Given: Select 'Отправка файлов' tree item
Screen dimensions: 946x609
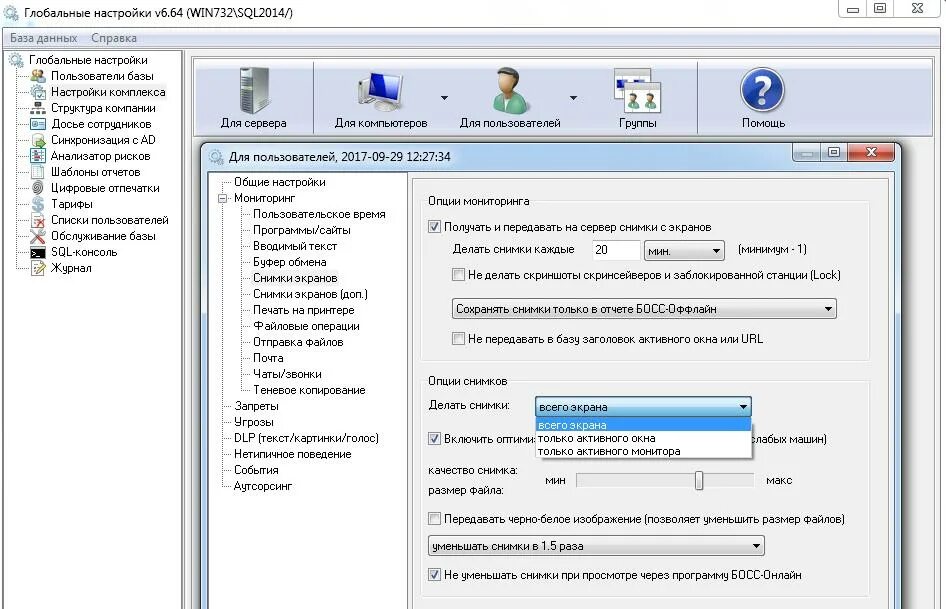Looking at the screenshot, I should (297, 342).
